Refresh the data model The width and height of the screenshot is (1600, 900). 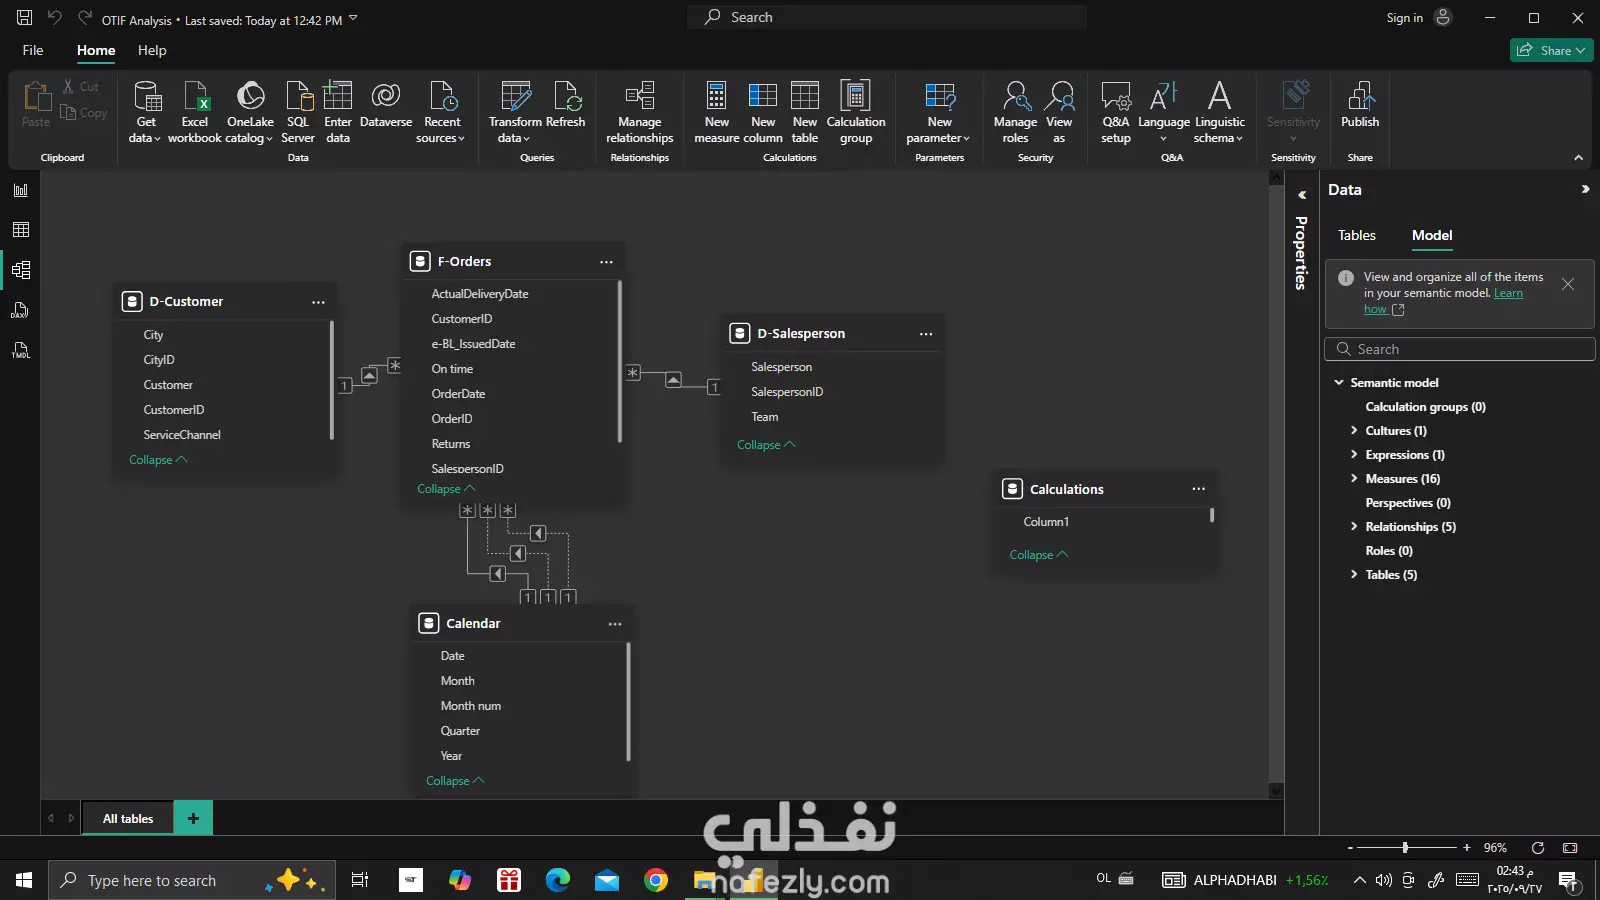(x=566, y=105)
